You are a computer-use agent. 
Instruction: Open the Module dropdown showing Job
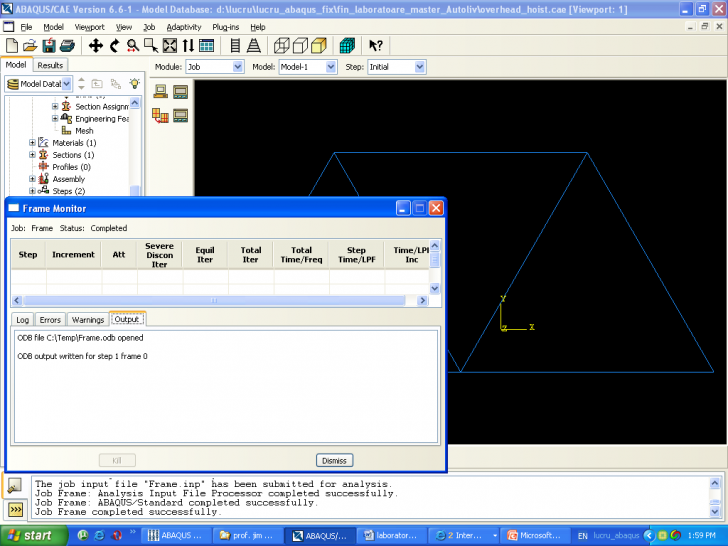tap(214, 67)
